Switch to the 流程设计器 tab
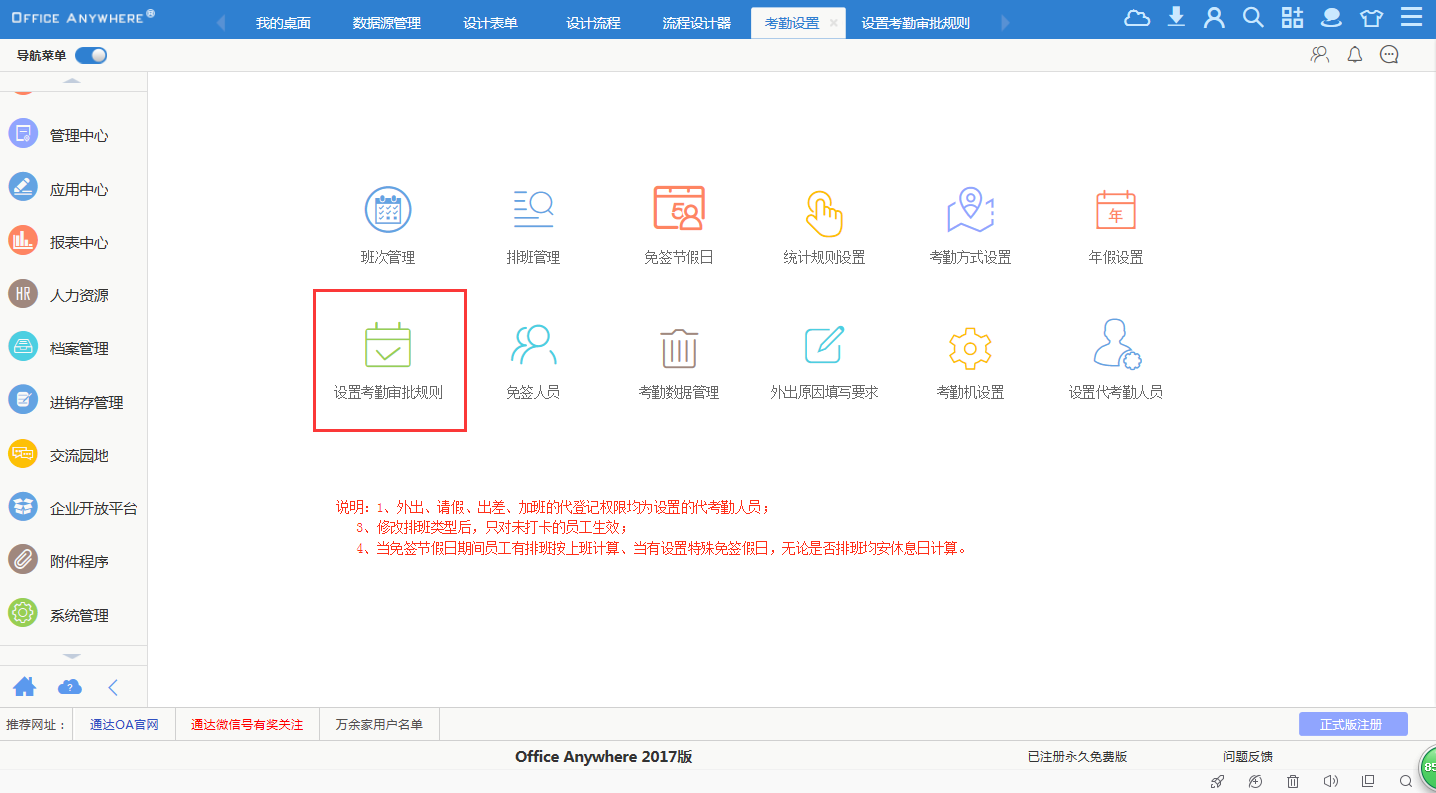Viewport: 1436px width, 793px height. pos(696,23)
